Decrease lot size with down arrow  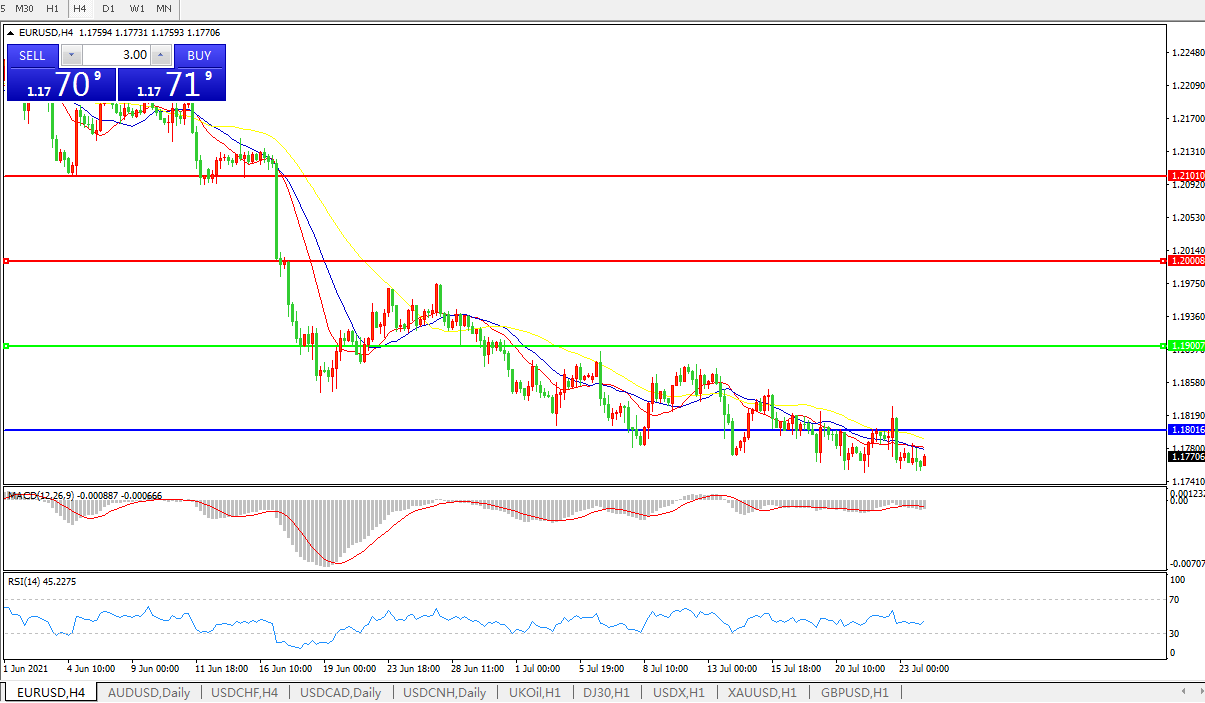pyautogui.click(x=70, y=55)
